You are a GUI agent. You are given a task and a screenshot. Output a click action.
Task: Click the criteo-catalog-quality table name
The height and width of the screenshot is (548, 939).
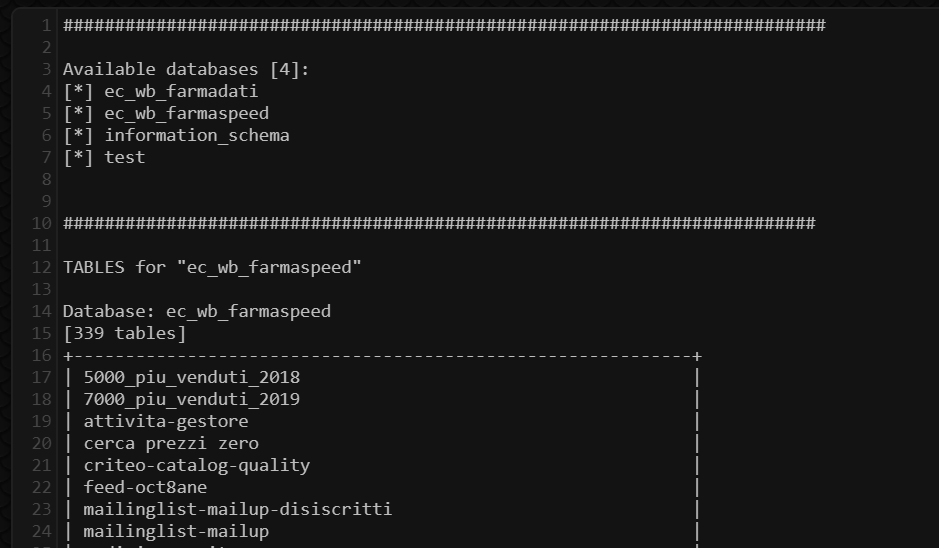coord(196,465)
